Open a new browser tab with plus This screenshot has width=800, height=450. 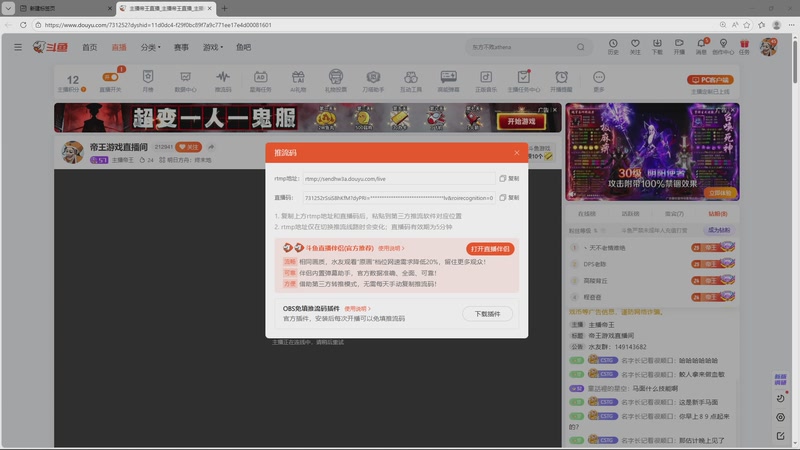[224, 8]
